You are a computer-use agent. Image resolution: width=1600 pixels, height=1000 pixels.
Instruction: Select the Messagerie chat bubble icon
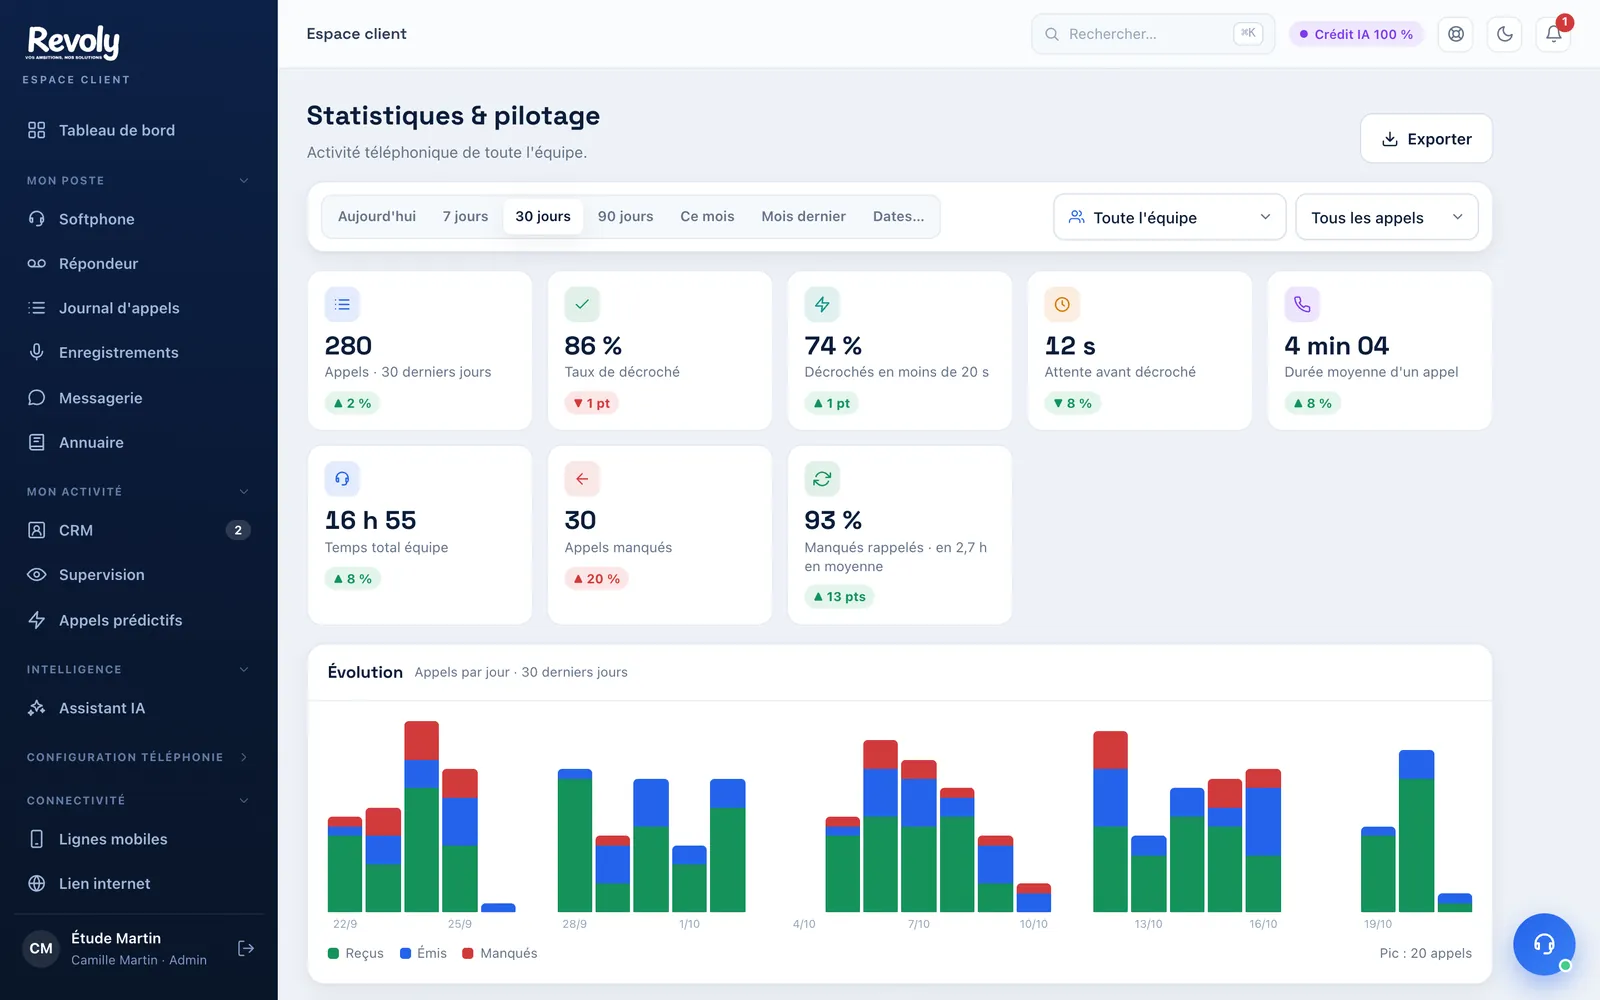click(37, 398)
